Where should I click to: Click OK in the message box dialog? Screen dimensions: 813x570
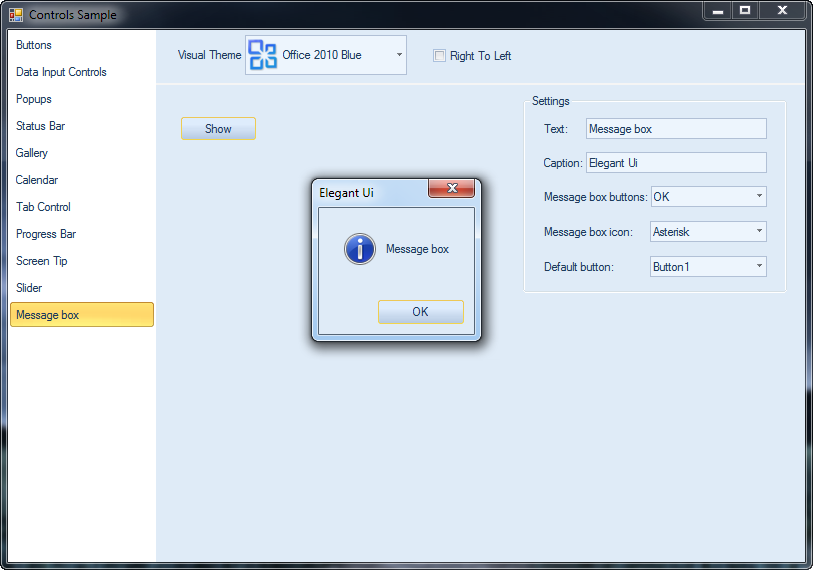[420, 312]
